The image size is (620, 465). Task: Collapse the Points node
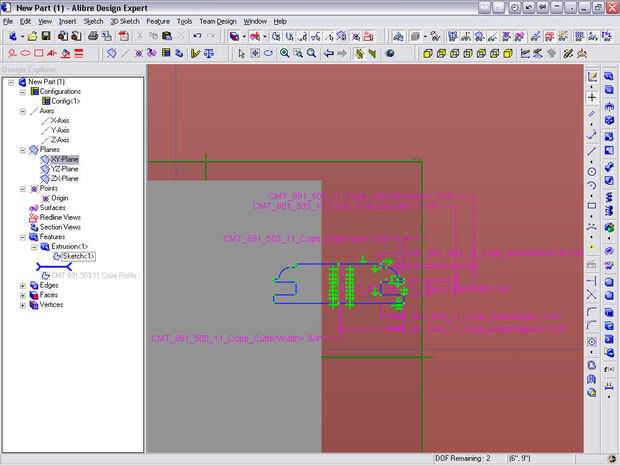pyautogui.click(x=23, y=189)
